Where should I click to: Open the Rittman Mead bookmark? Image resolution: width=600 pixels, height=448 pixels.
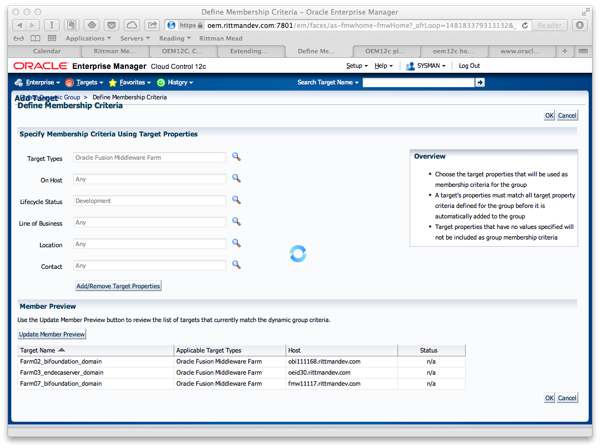(x=221, y=38)
